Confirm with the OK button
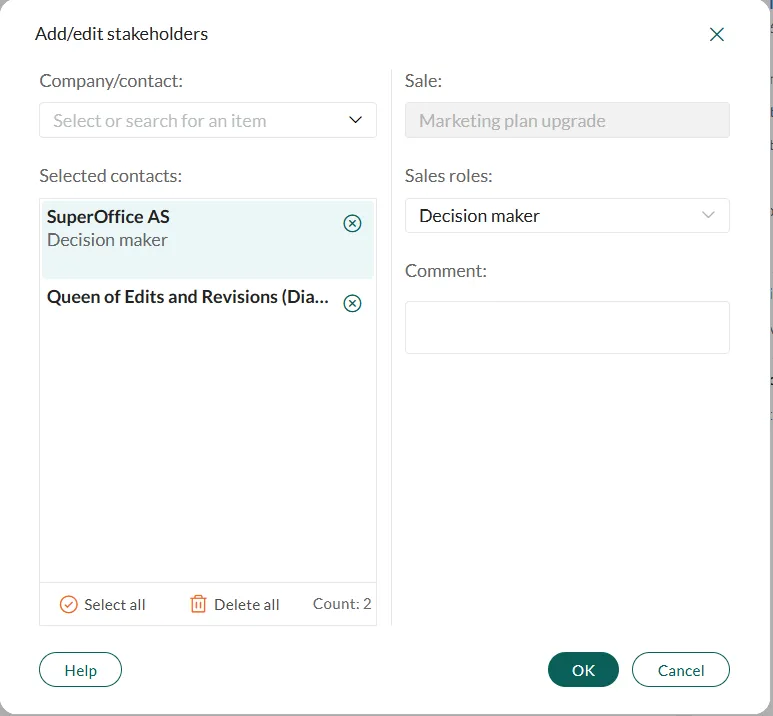The height and width of the screenshot is (716, 773). point(583,670)
